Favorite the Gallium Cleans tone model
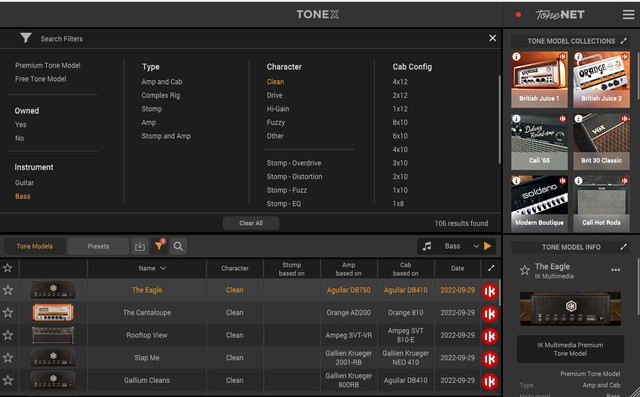Viewport: 640px width, 397px height. pos(8,380)
